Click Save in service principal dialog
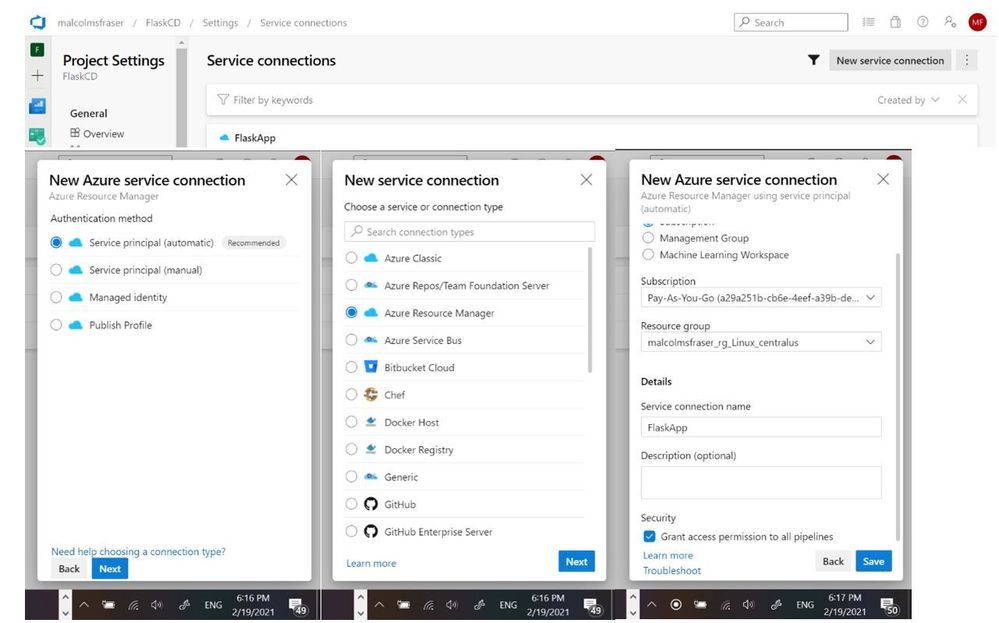Image resolution: width=999 pixels, height=623 pixels. (873, 561)
